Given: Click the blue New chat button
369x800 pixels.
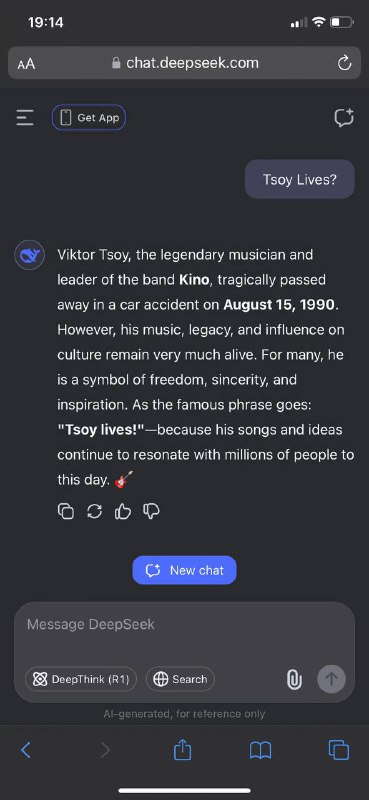Looking at the screenshot, I should 184,570.
